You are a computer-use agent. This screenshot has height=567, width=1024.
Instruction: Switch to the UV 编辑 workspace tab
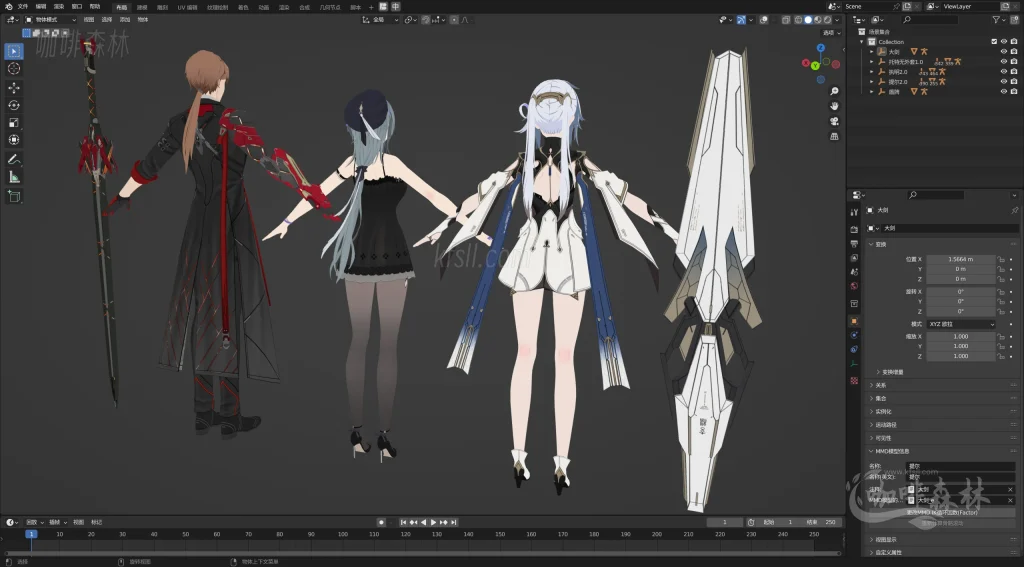tap(187, 7)
